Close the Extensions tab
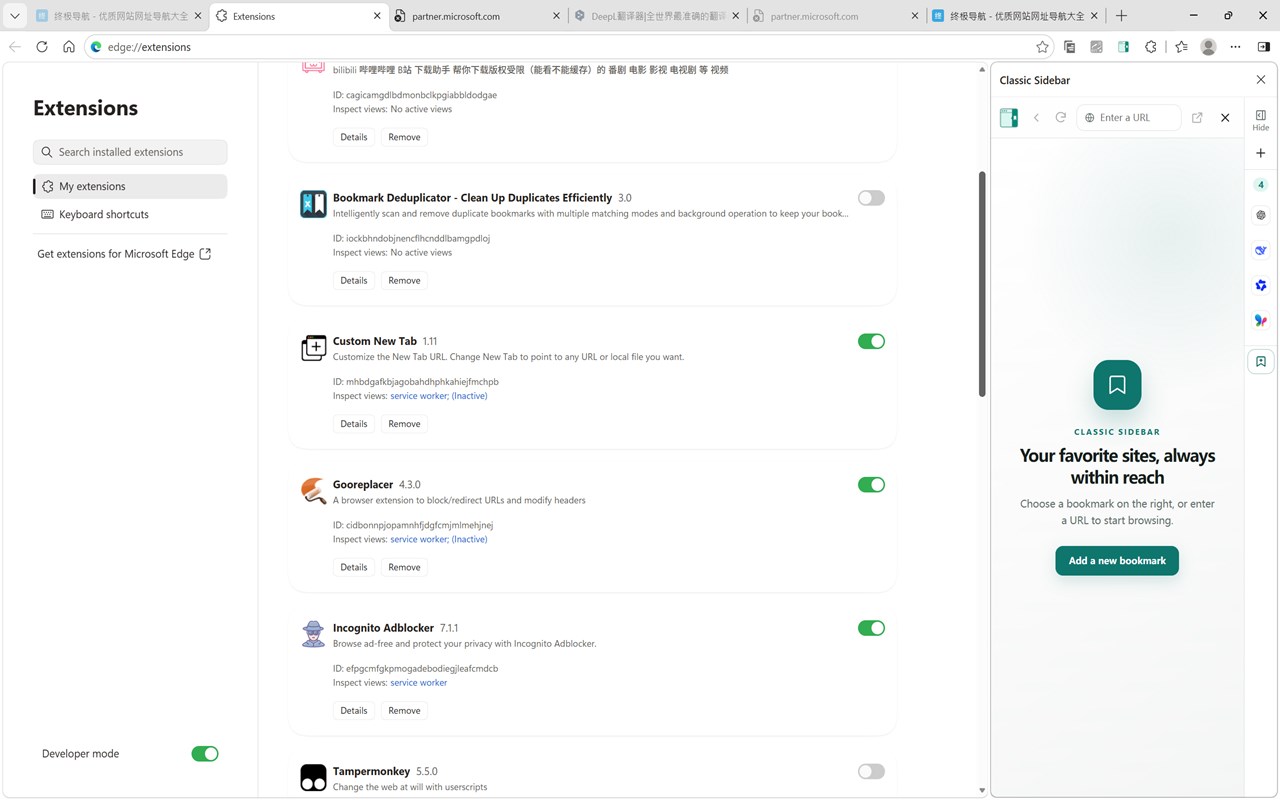The height and width of the screenshot is (800, 1280). coord(377,16)
